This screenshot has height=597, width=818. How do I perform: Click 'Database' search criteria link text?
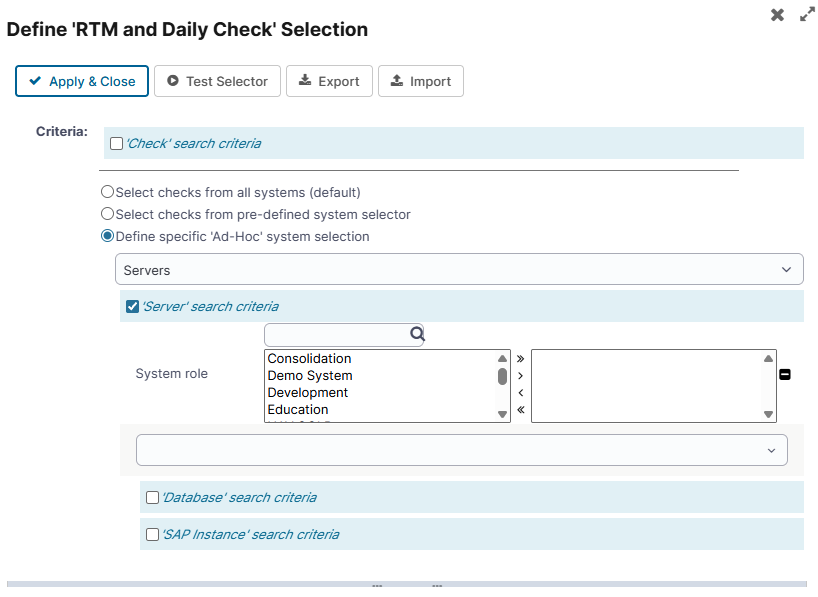coord(239,497)
